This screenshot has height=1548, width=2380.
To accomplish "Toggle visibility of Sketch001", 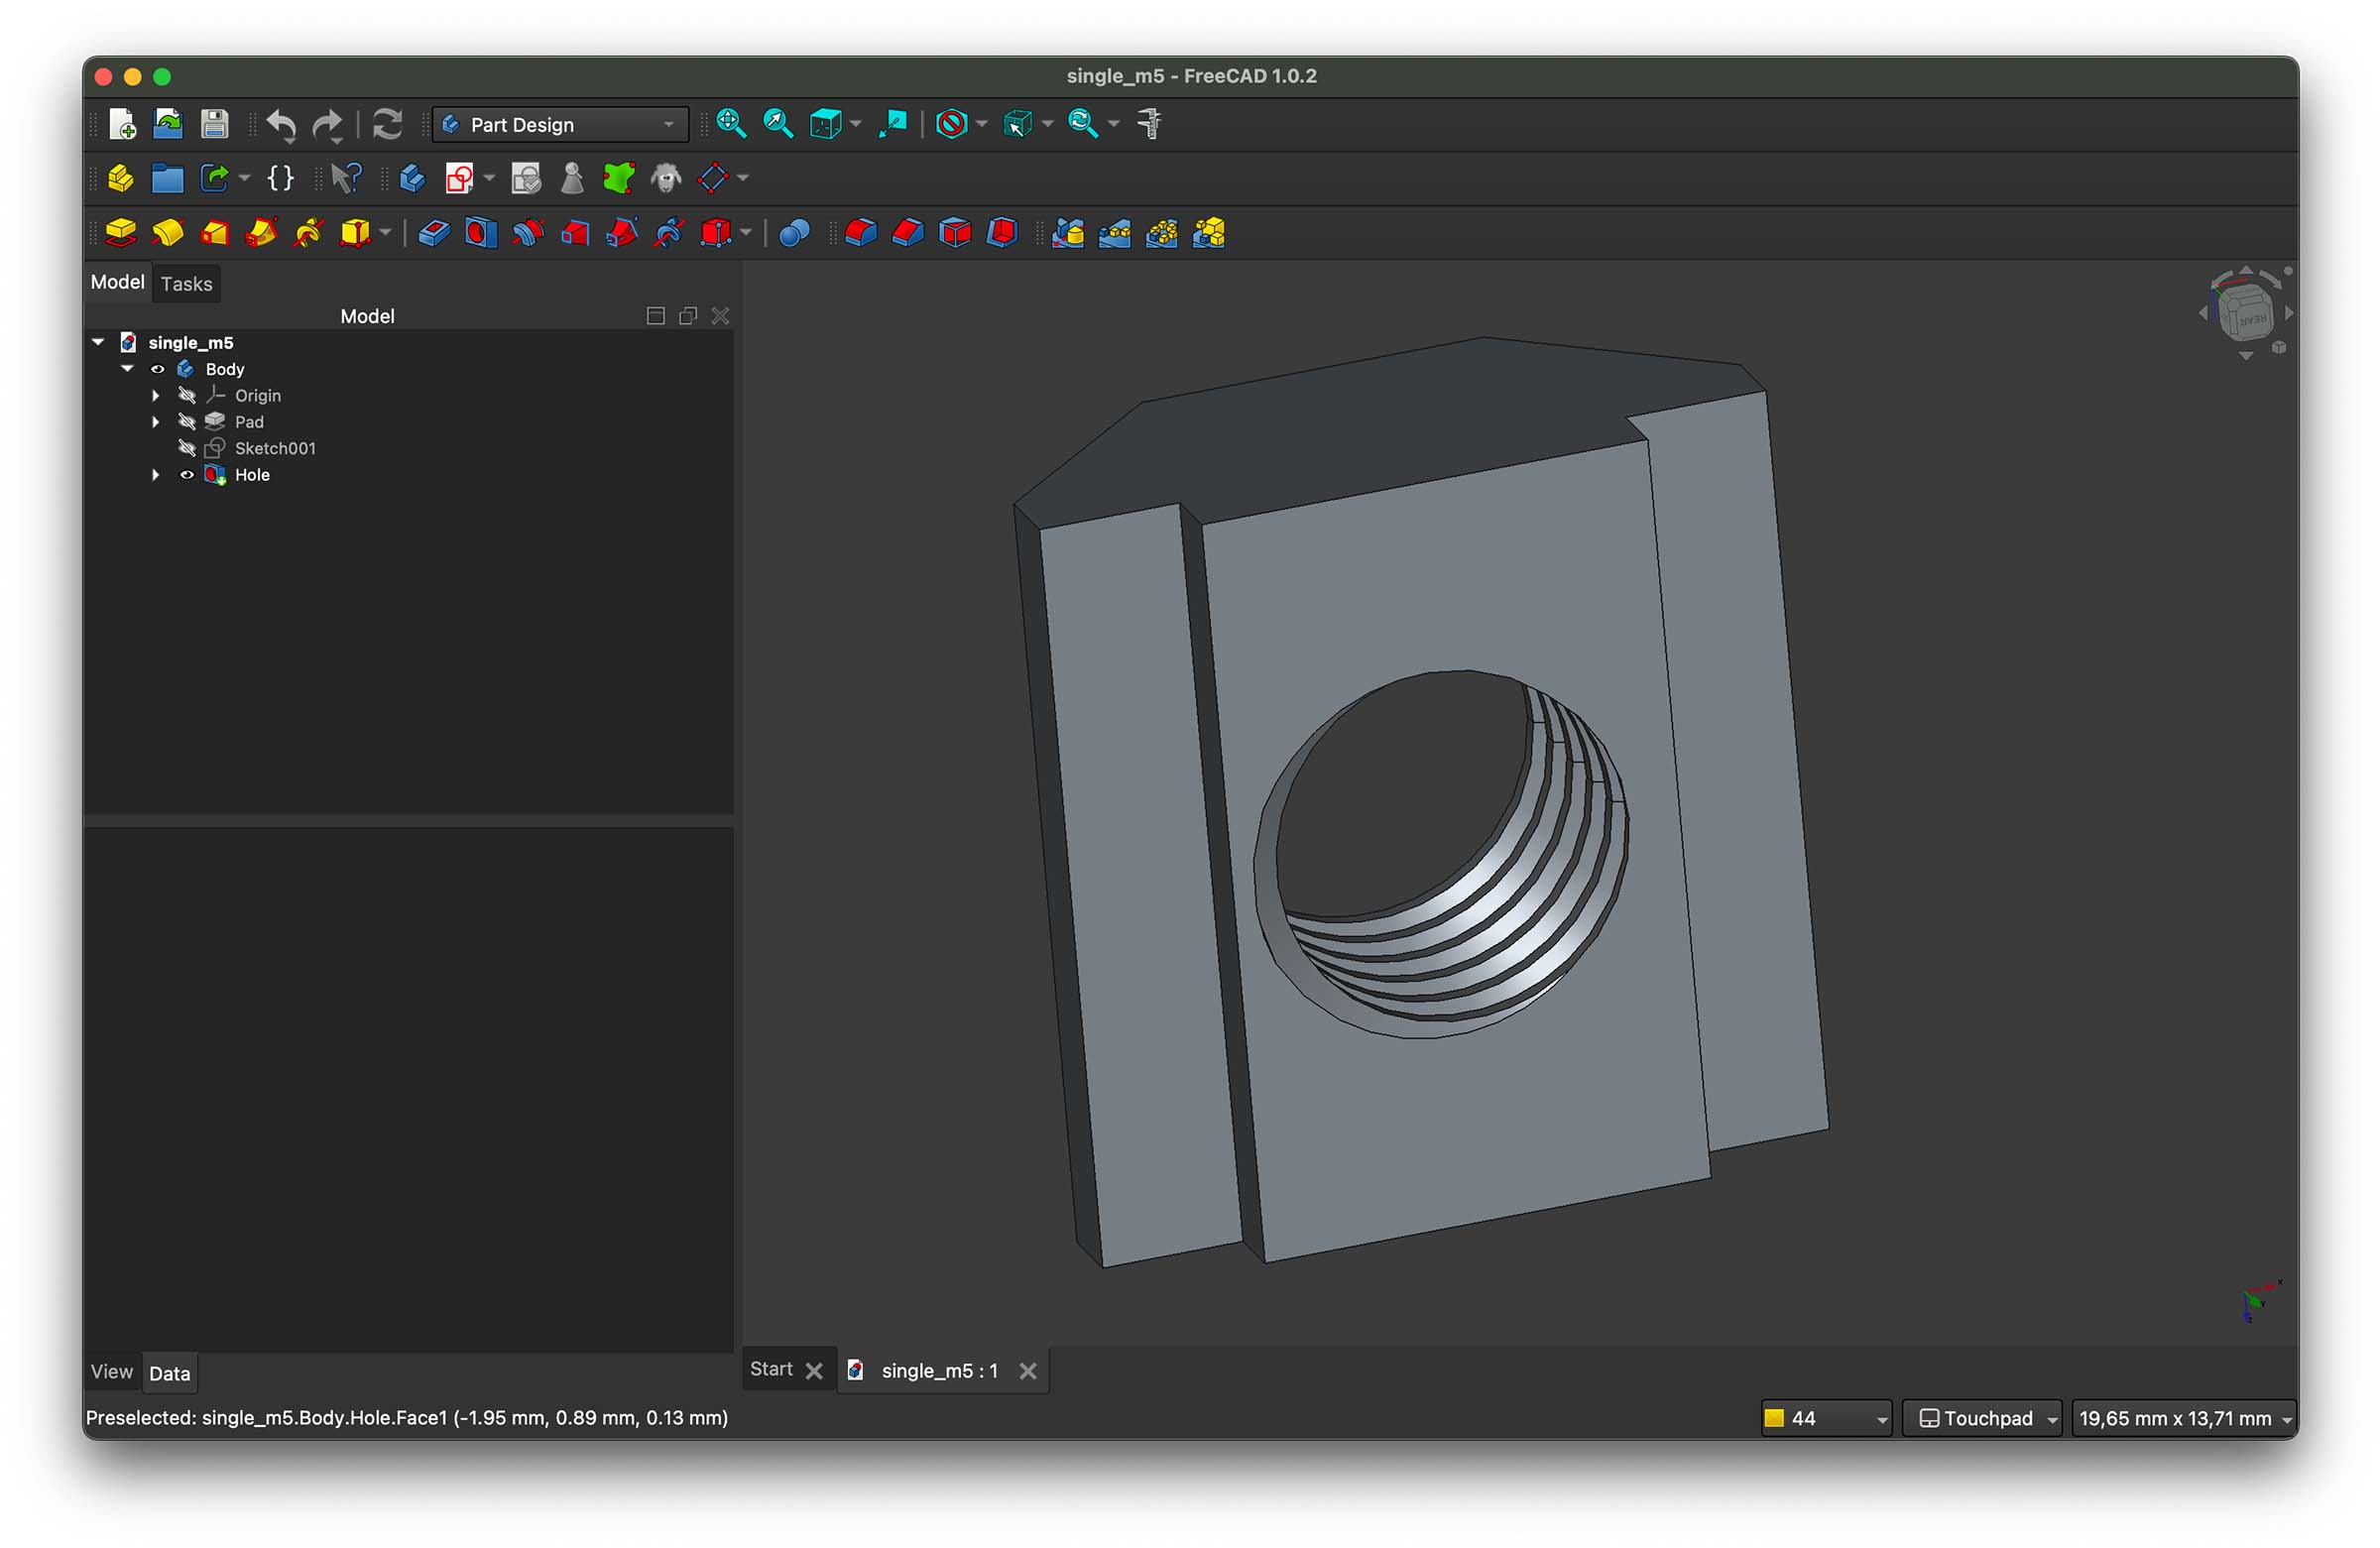I will point(186,448).
